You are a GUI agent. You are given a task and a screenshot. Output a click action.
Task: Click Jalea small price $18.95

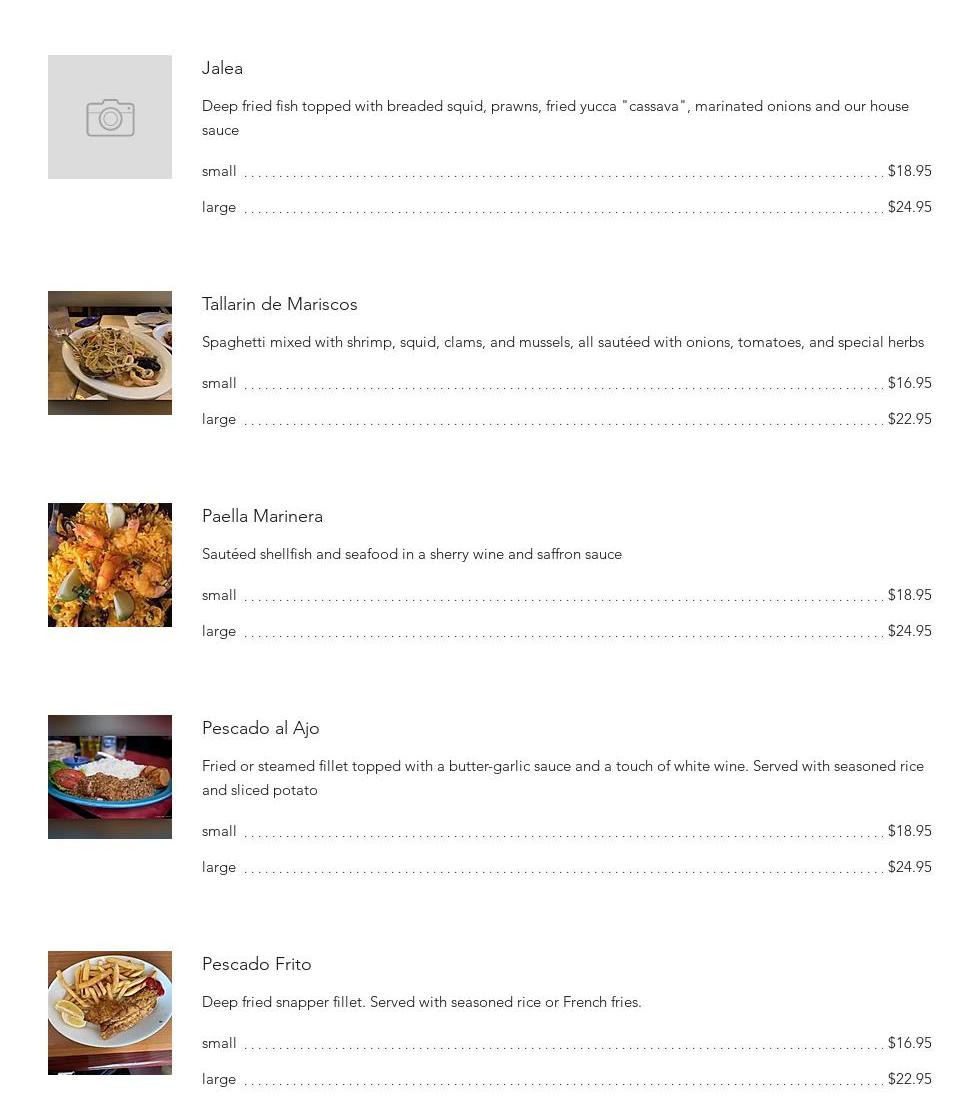click(909, 171)
